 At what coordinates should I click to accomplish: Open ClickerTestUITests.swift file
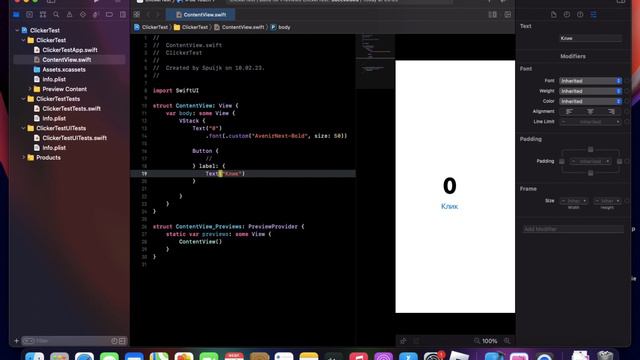(74, 138)
